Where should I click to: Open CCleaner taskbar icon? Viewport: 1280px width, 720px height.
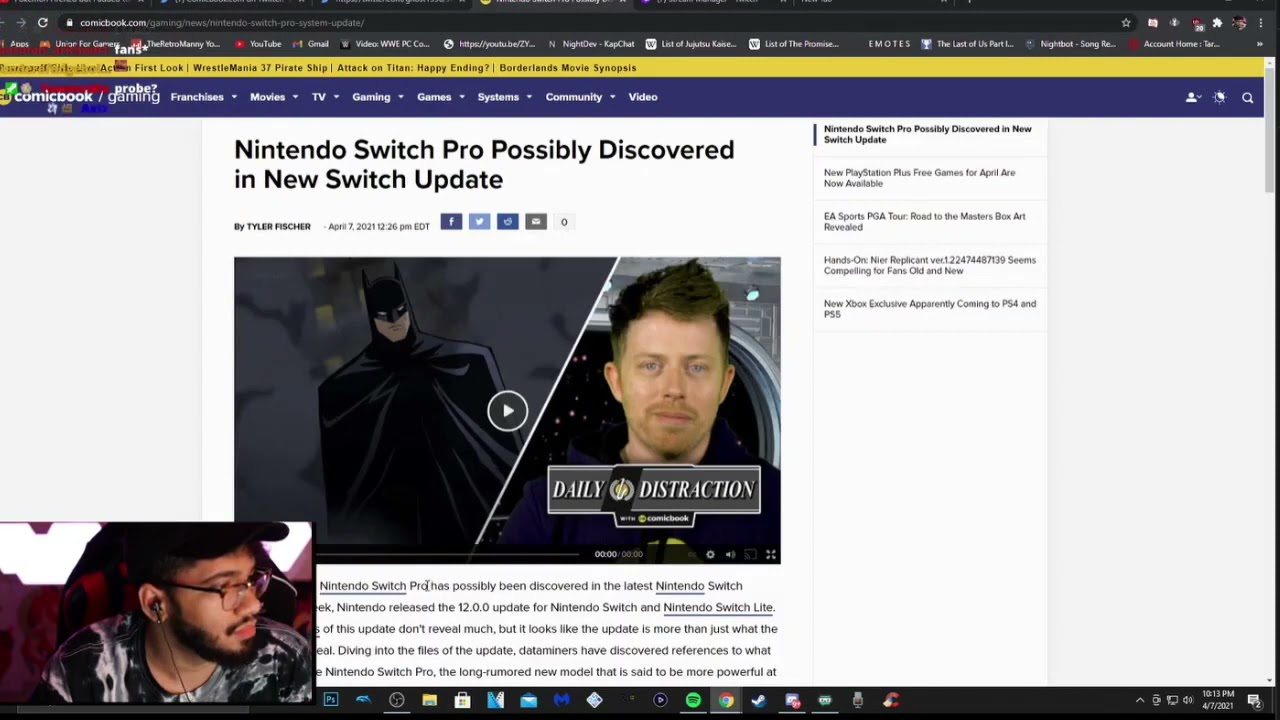pyautogui.click(x=891, y=700)
